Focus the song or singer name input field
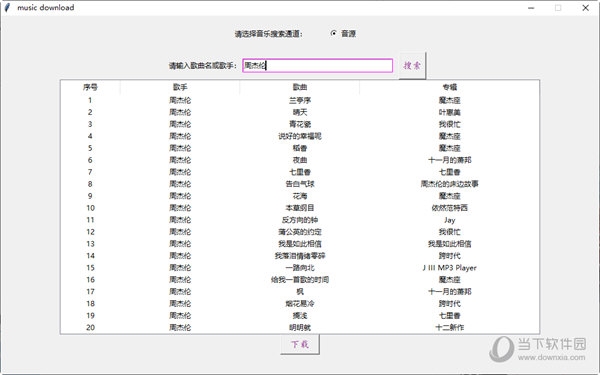The height and width of the screenshot is (375, 600). (318, 65)
